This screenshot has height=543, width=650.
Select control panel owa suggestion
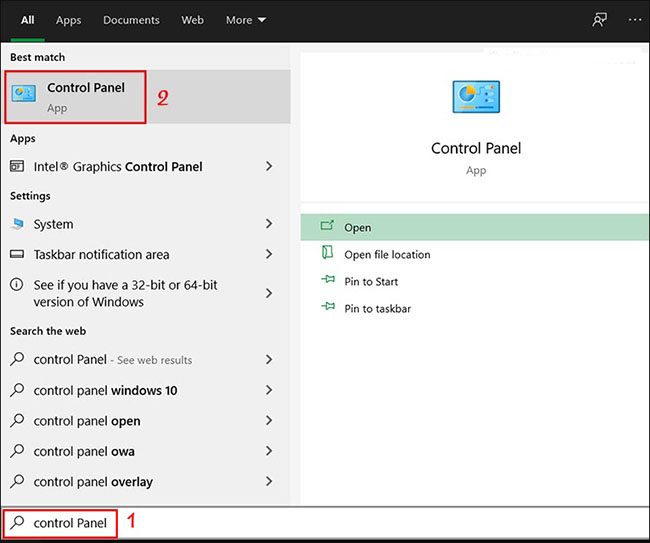pyautogui.click(x=146, y=451)
